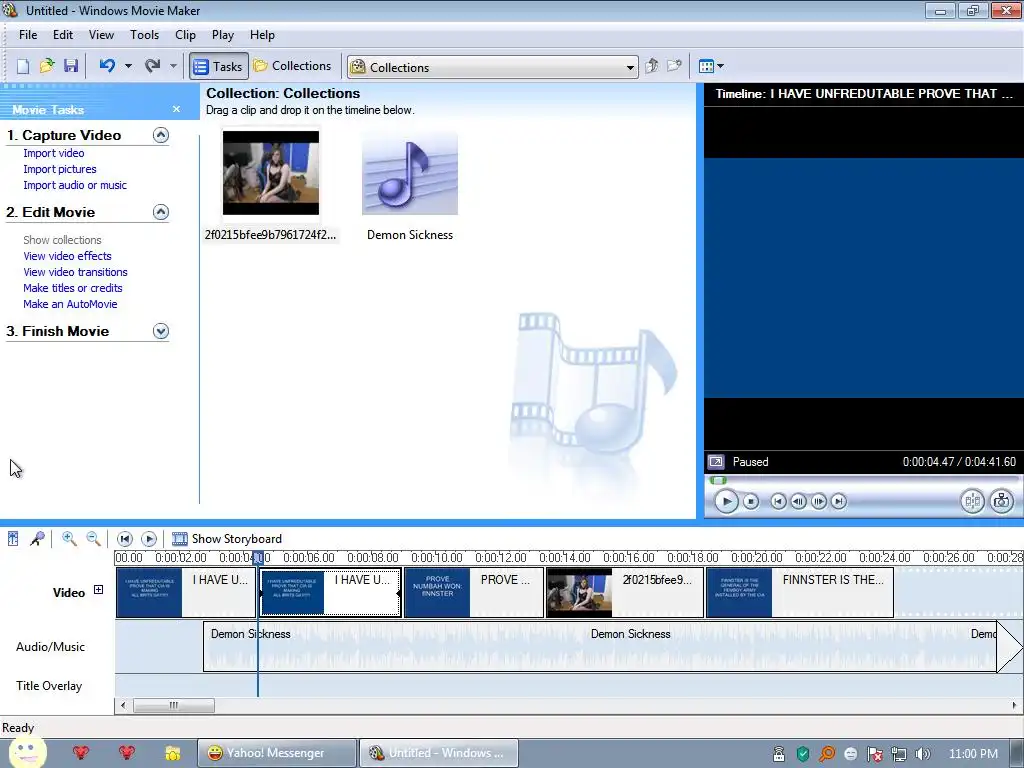This screenshot has width=1024, height=768.
Task: Click Show Storyboard button
Action: coord(227,539)
